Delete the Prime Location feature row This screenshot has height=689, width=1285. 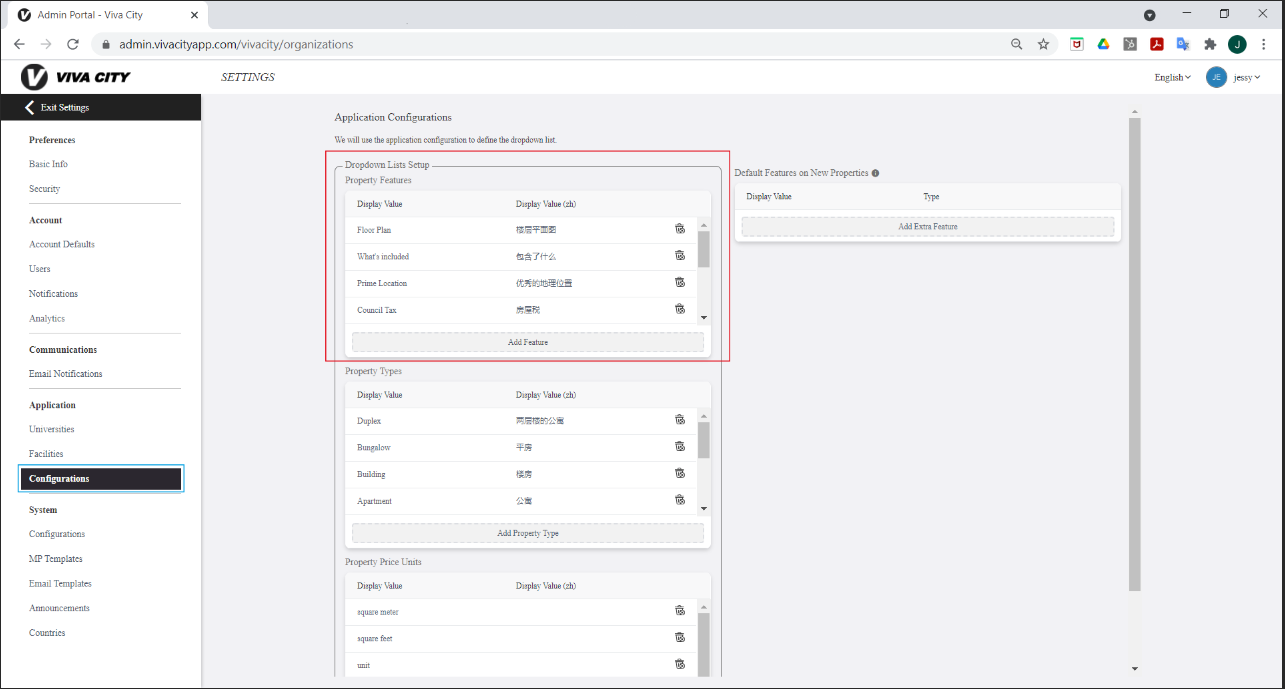pyautogui.click(x=680, y=283)
